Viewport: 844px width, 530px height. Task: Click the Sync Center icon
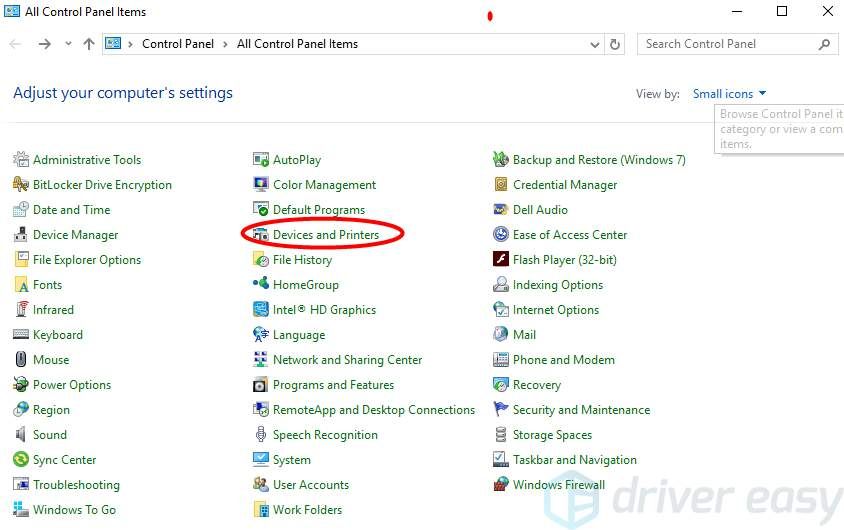tap(21, 460)
